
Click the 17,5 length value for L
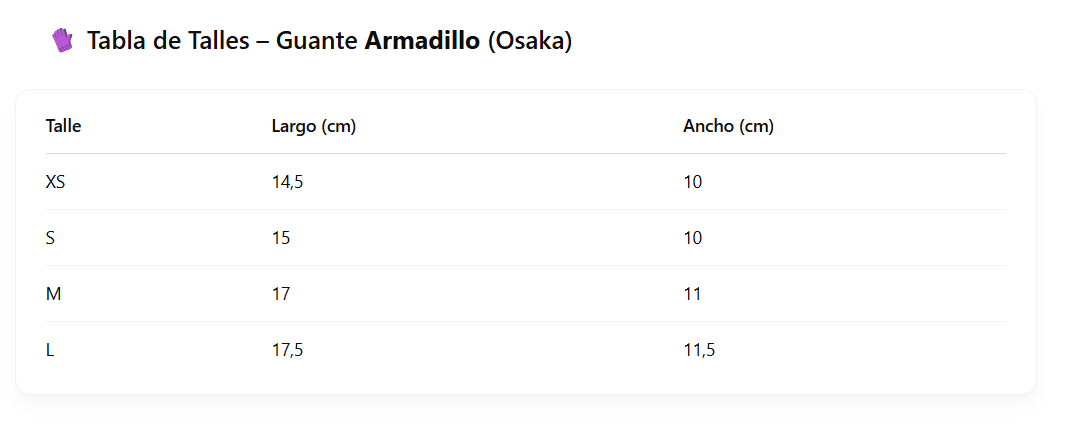pyautogui.click(x=288, y=350)
